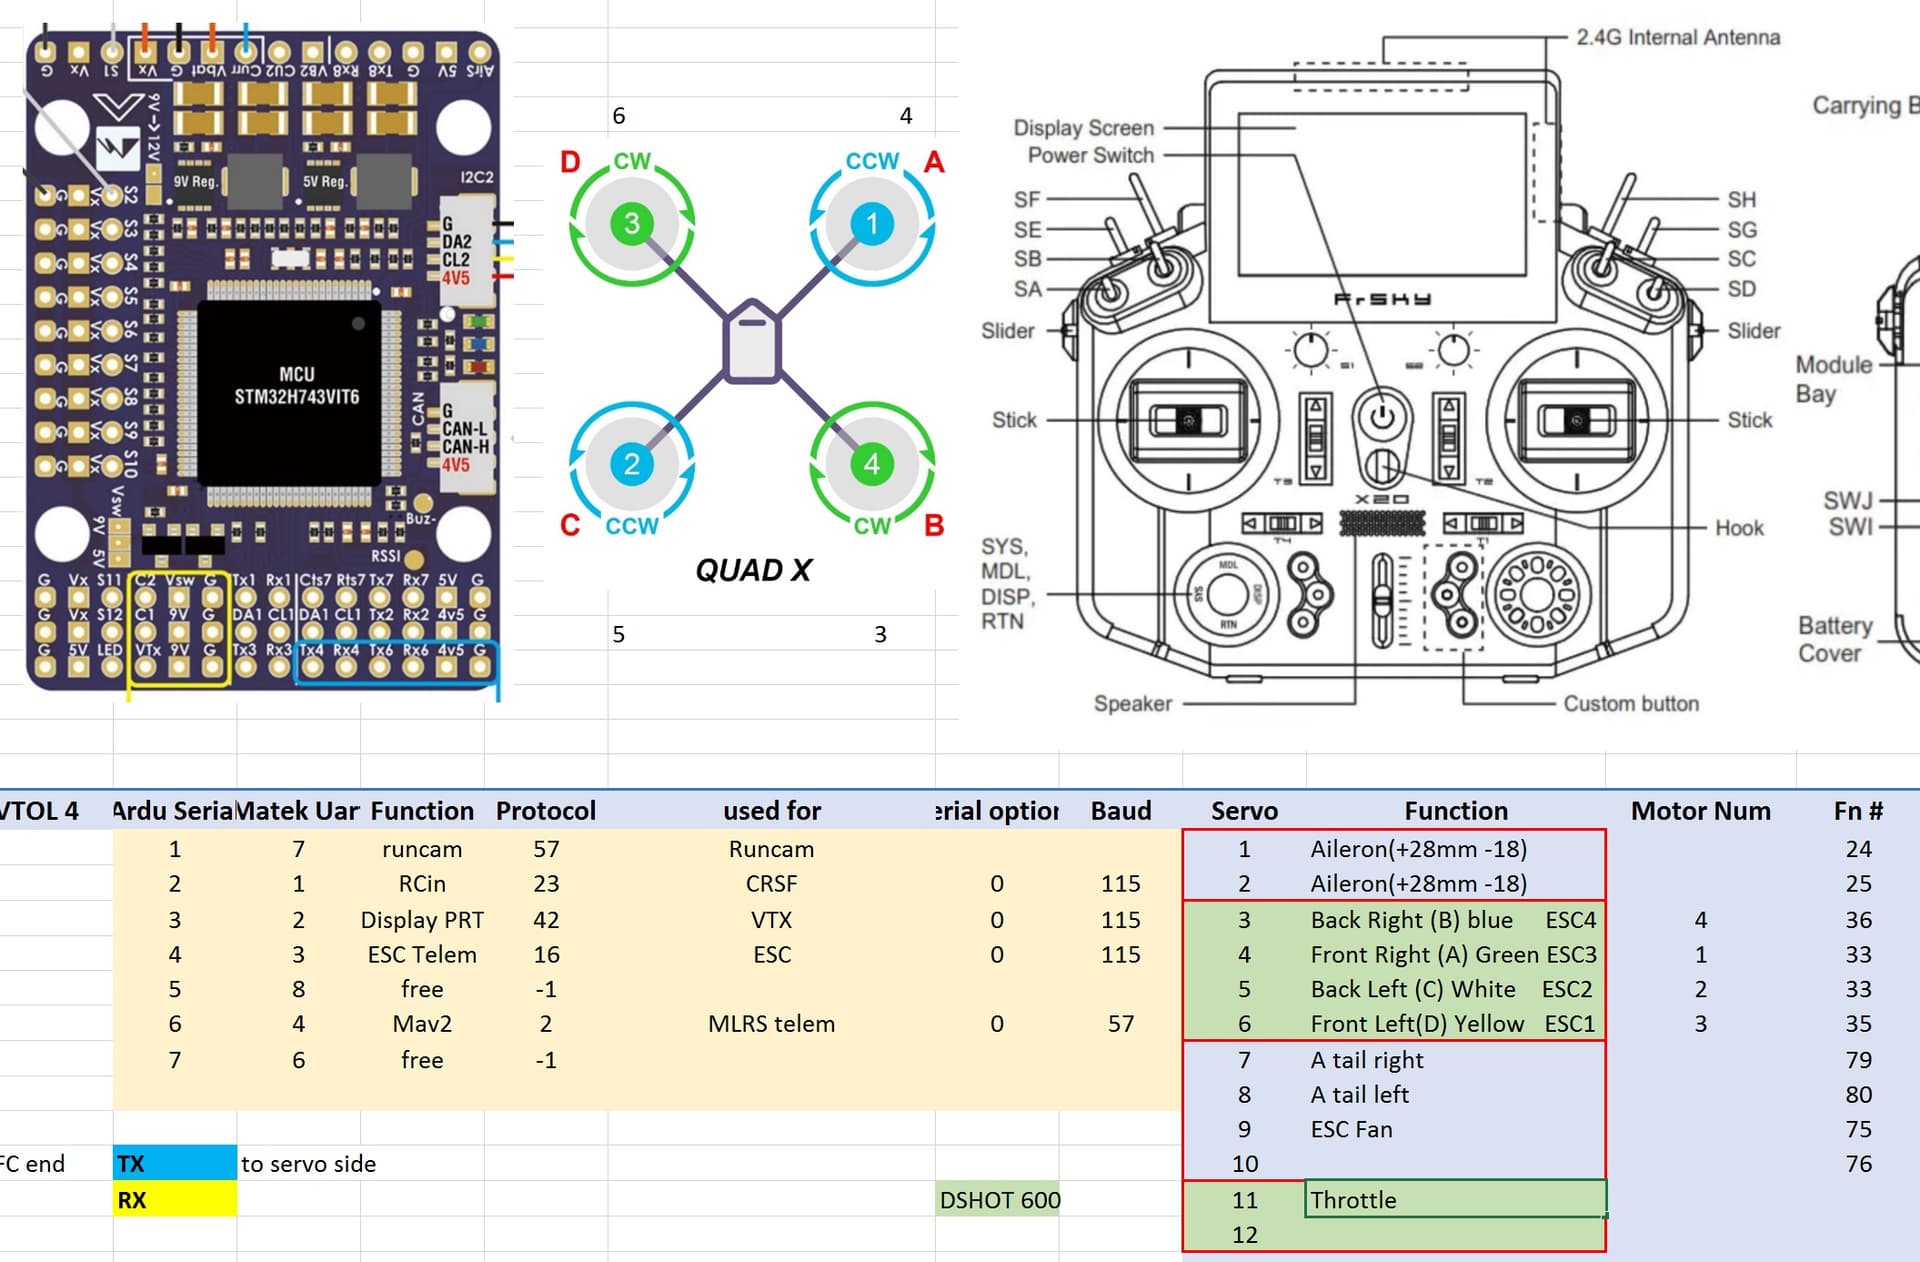Screen dimensions: 1920x1262
Task: Click motor 3 green circle in diagram
Action: [631, 223]
